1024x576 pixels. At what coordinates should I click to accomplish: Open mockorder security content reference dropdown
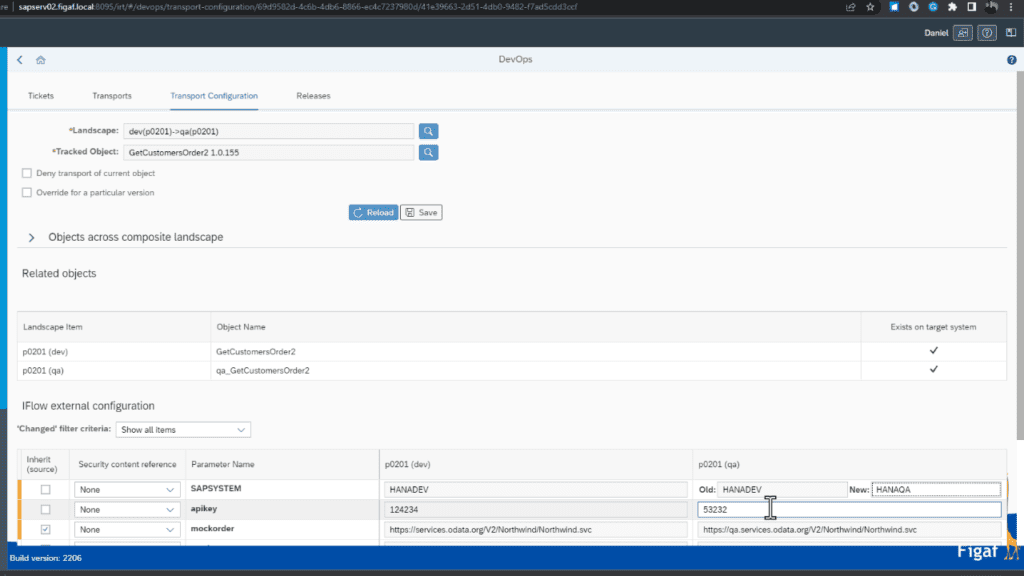[127, 530]
